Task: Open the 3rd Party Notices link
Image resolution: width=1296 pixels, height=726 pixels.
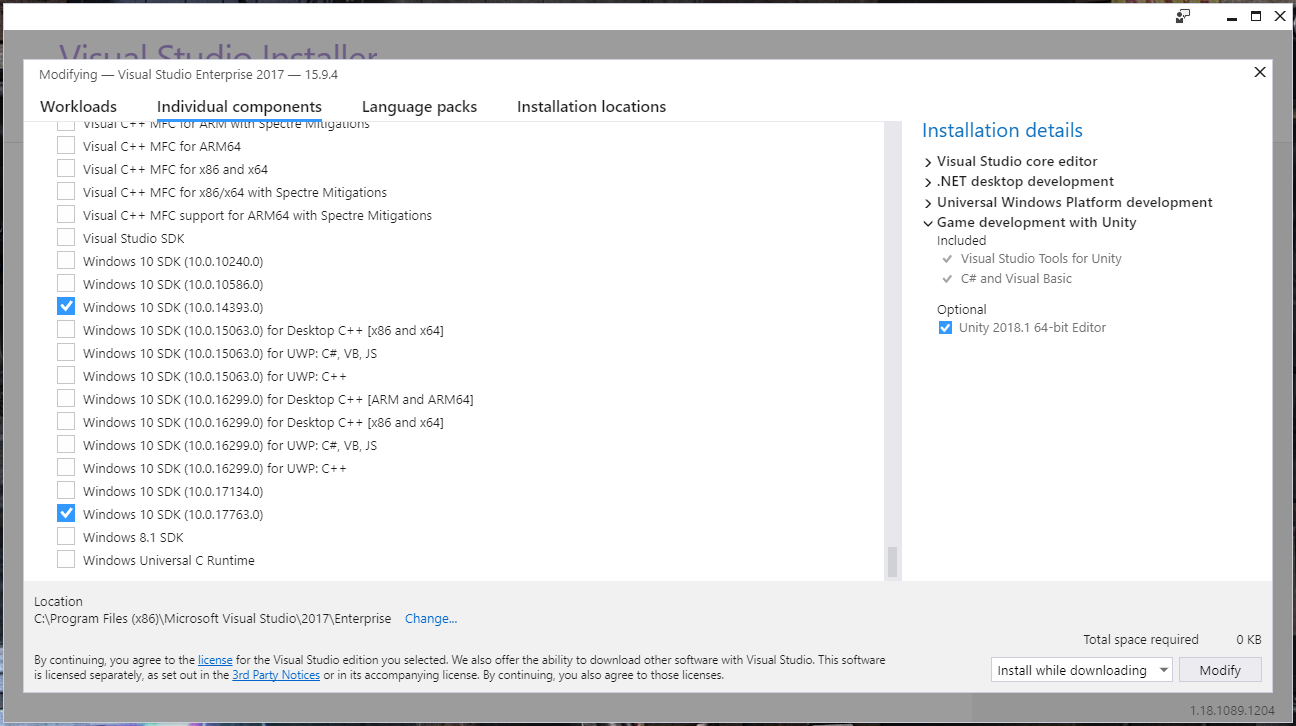Action: (276, 675)
